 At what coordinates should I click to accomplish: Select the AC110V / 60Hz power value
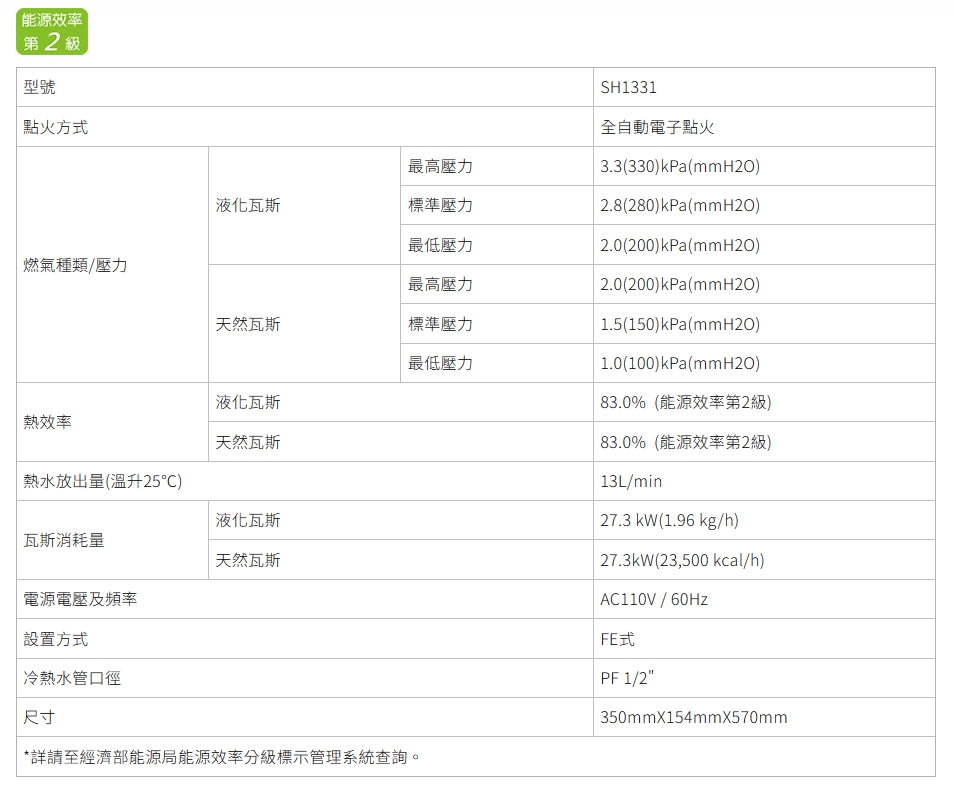point(654,599)
